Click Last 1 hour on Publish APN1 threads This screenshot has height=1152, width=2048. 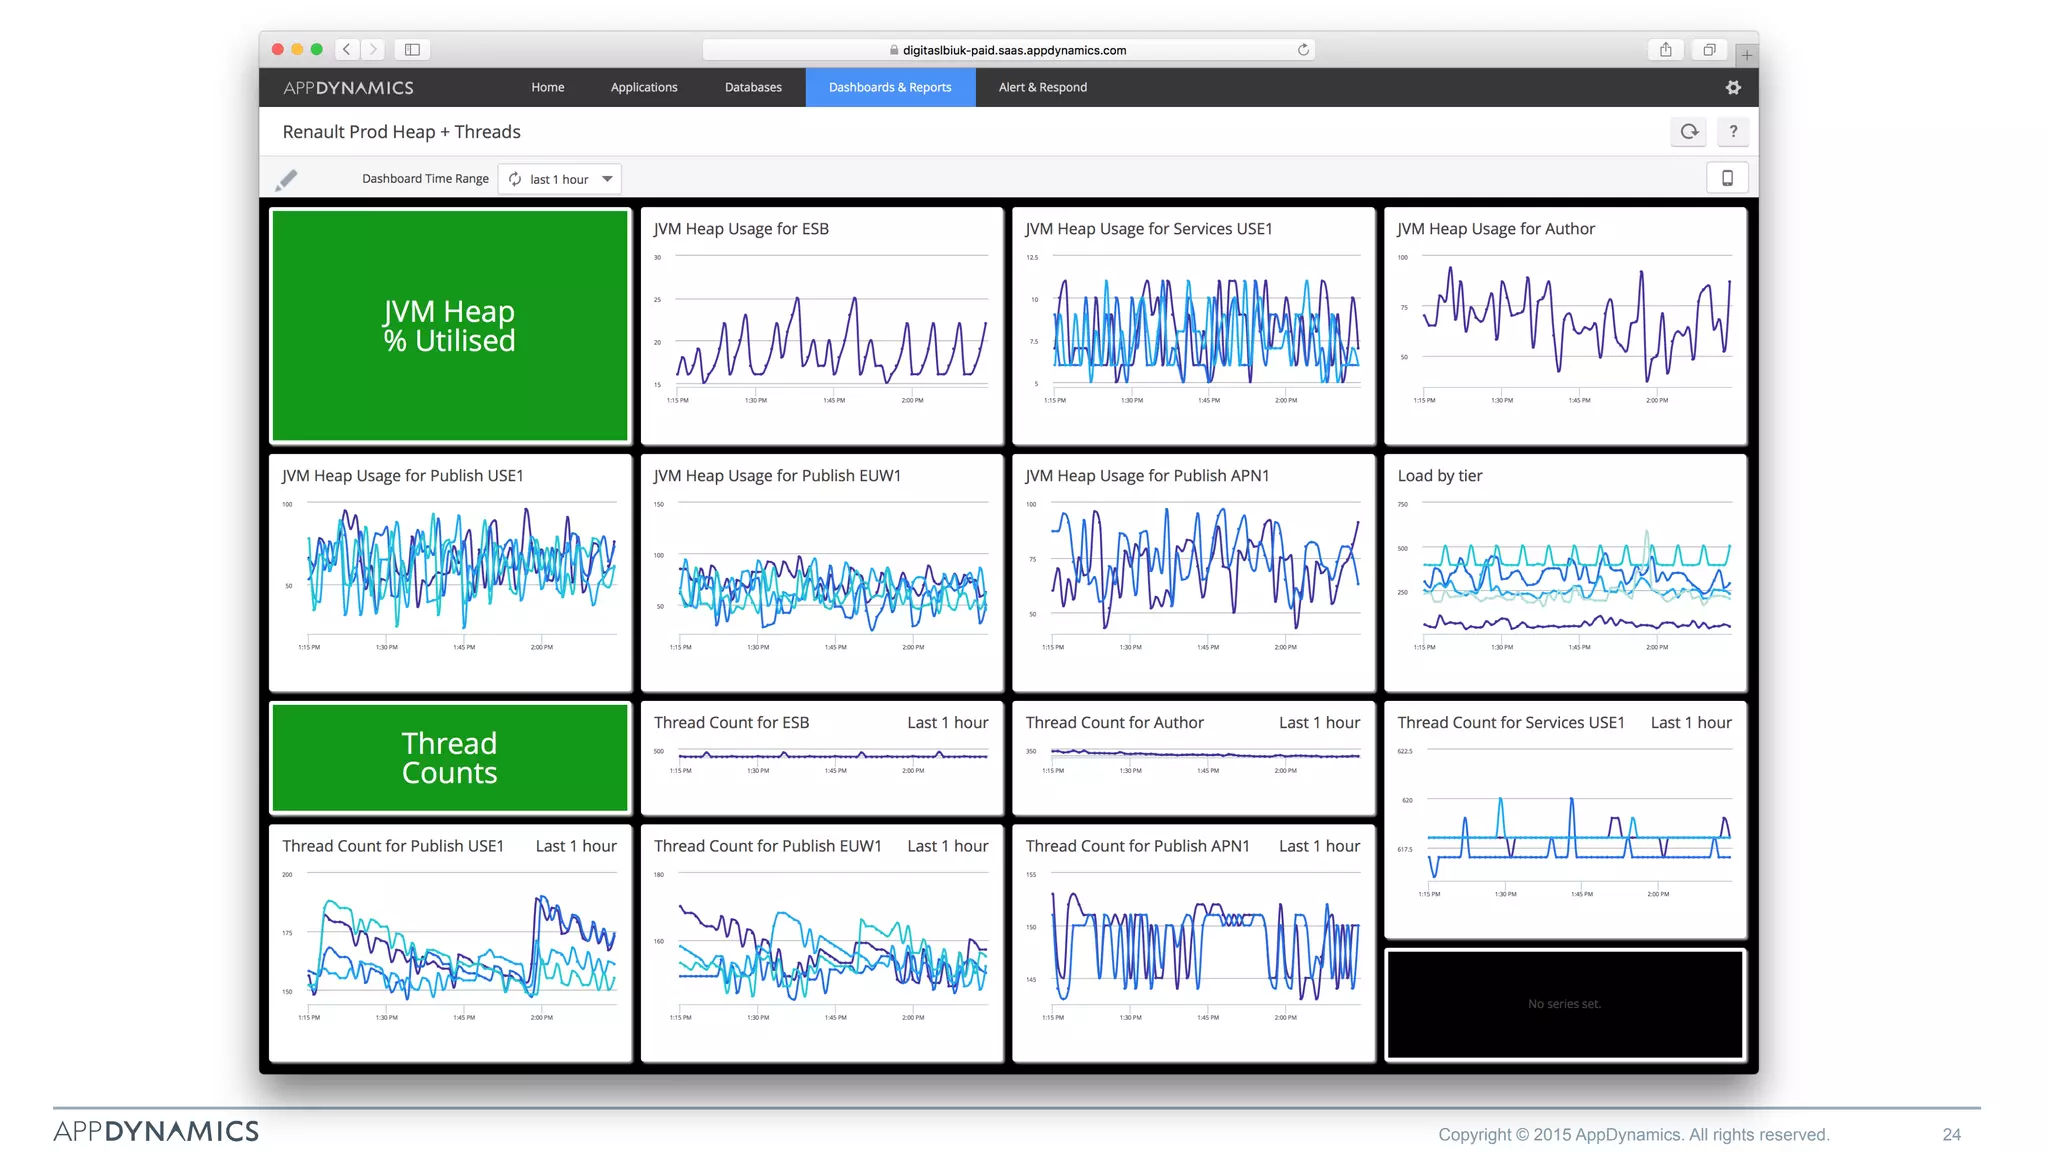1319,846
